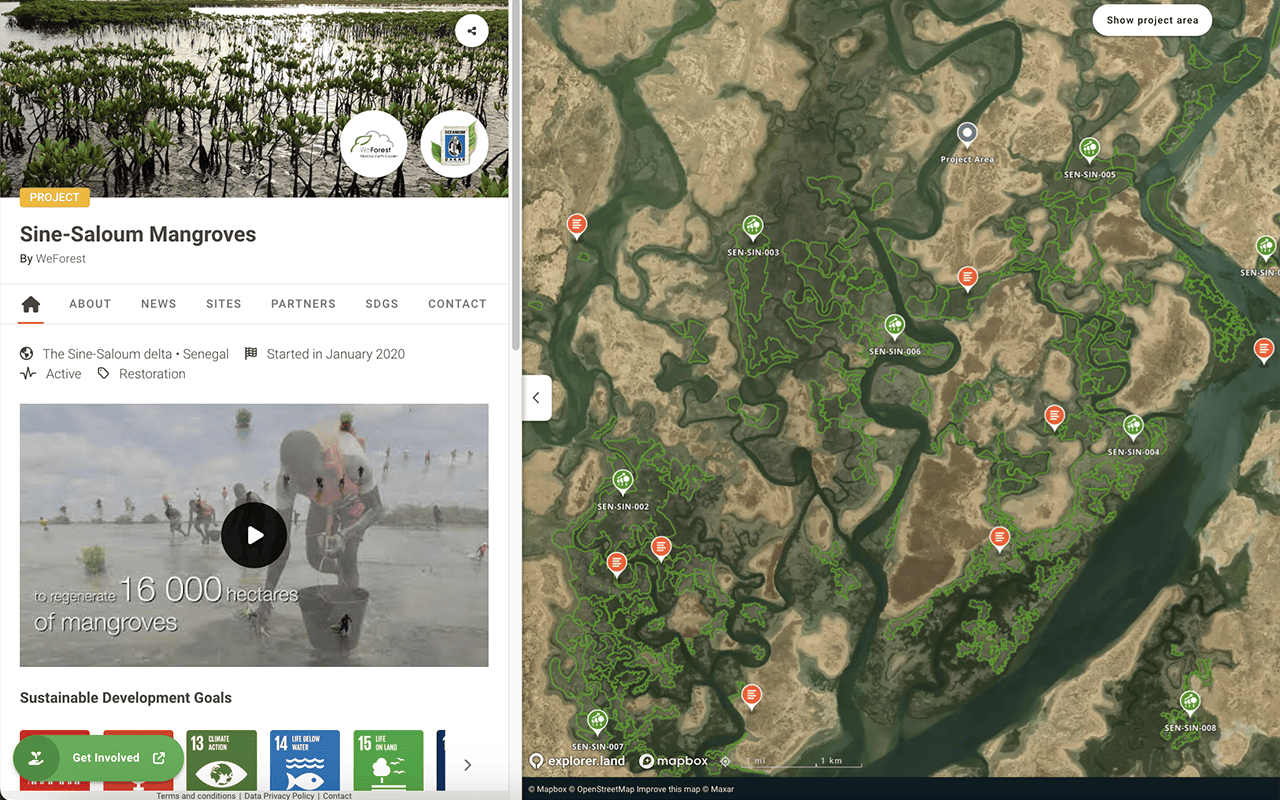Select the SEN-SIN-005 site marker
Image resolution: width=1280 pixels, height=800 pixels.
pyautogui.click(x=1089, y=150)
